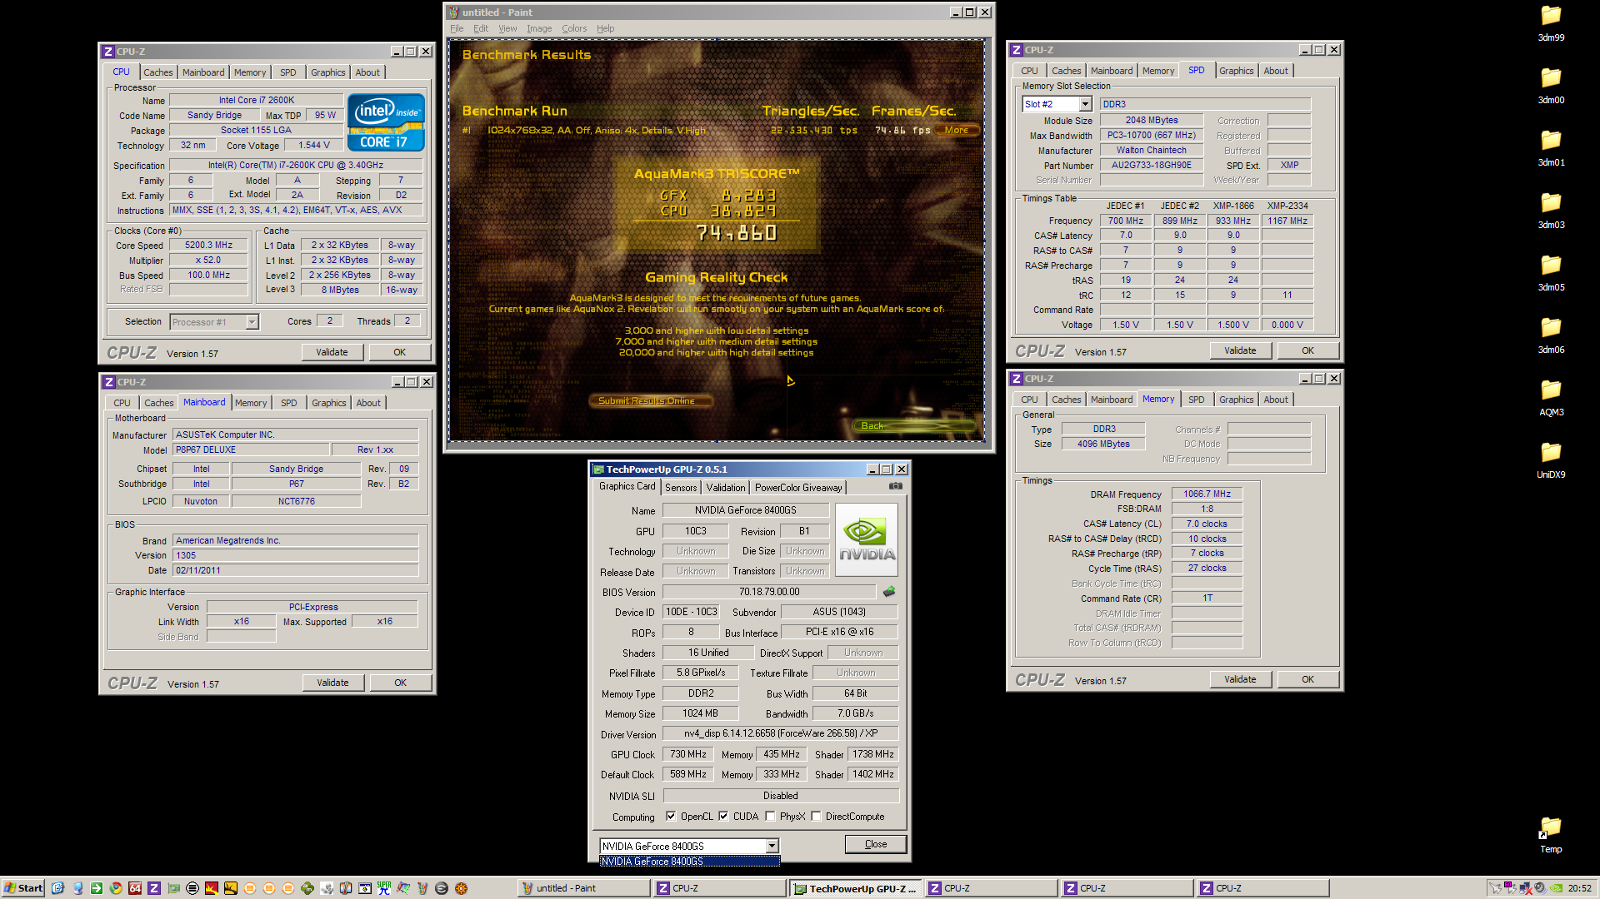Click the 20:52 system tray clock
This screenshot has width=1600, height=899.
(1580, 888)
